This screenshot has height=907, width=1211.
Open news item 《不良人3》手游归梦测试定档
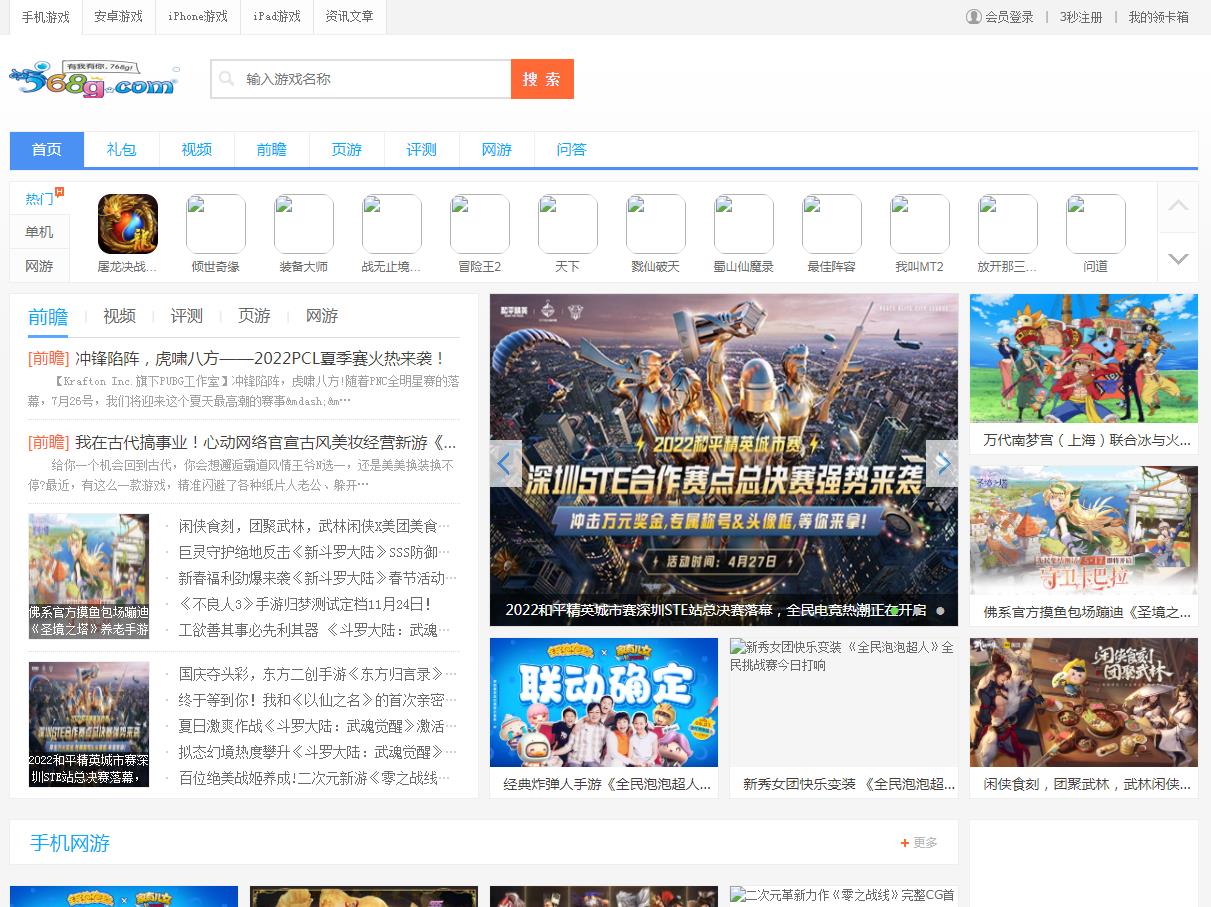coord(305,604)
